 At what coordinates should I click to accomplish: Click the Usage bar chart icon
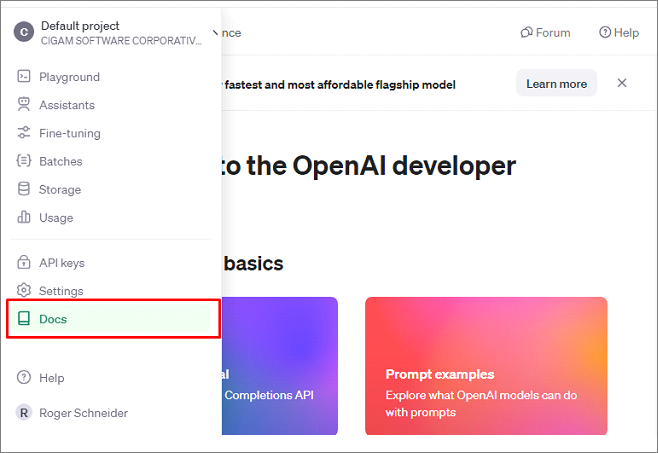[24, 217]
